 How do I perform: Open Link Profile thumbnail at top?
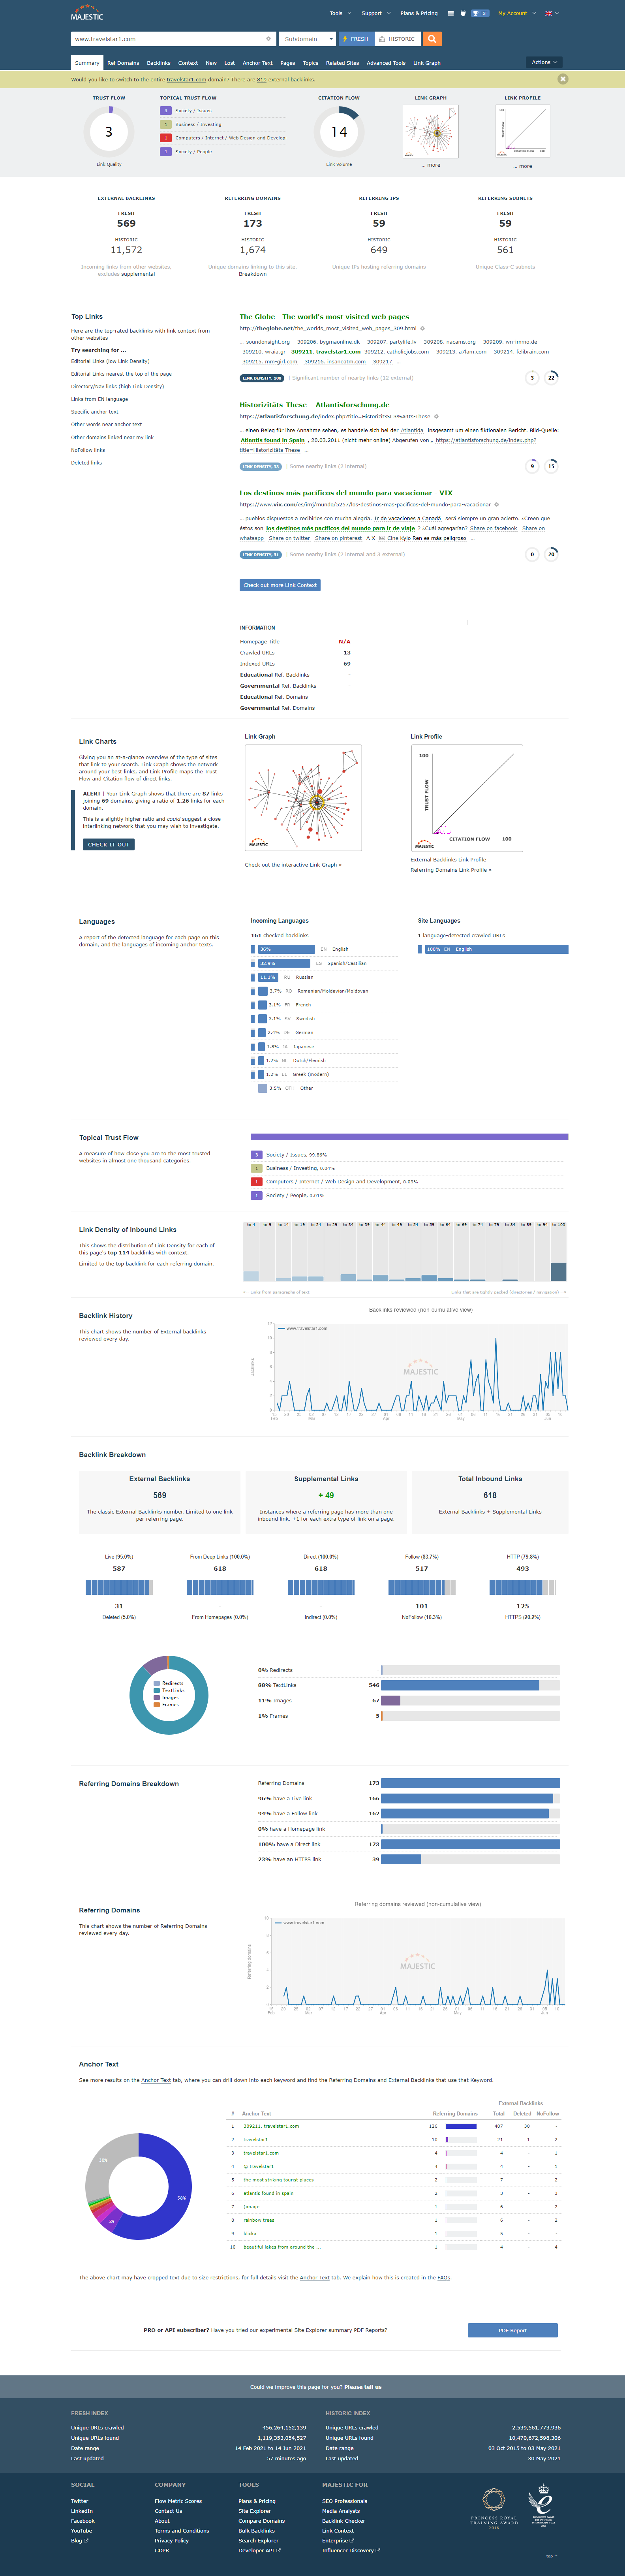[523, 131]
